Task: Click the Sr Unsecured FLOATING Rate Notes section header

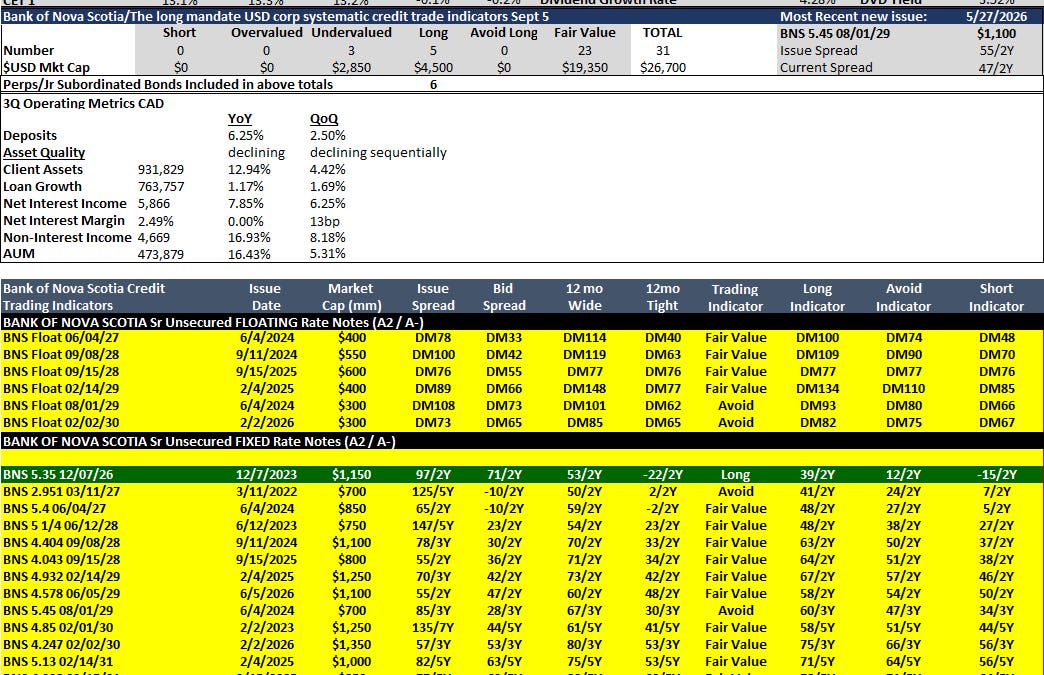Action: click(x=213, y=322)
